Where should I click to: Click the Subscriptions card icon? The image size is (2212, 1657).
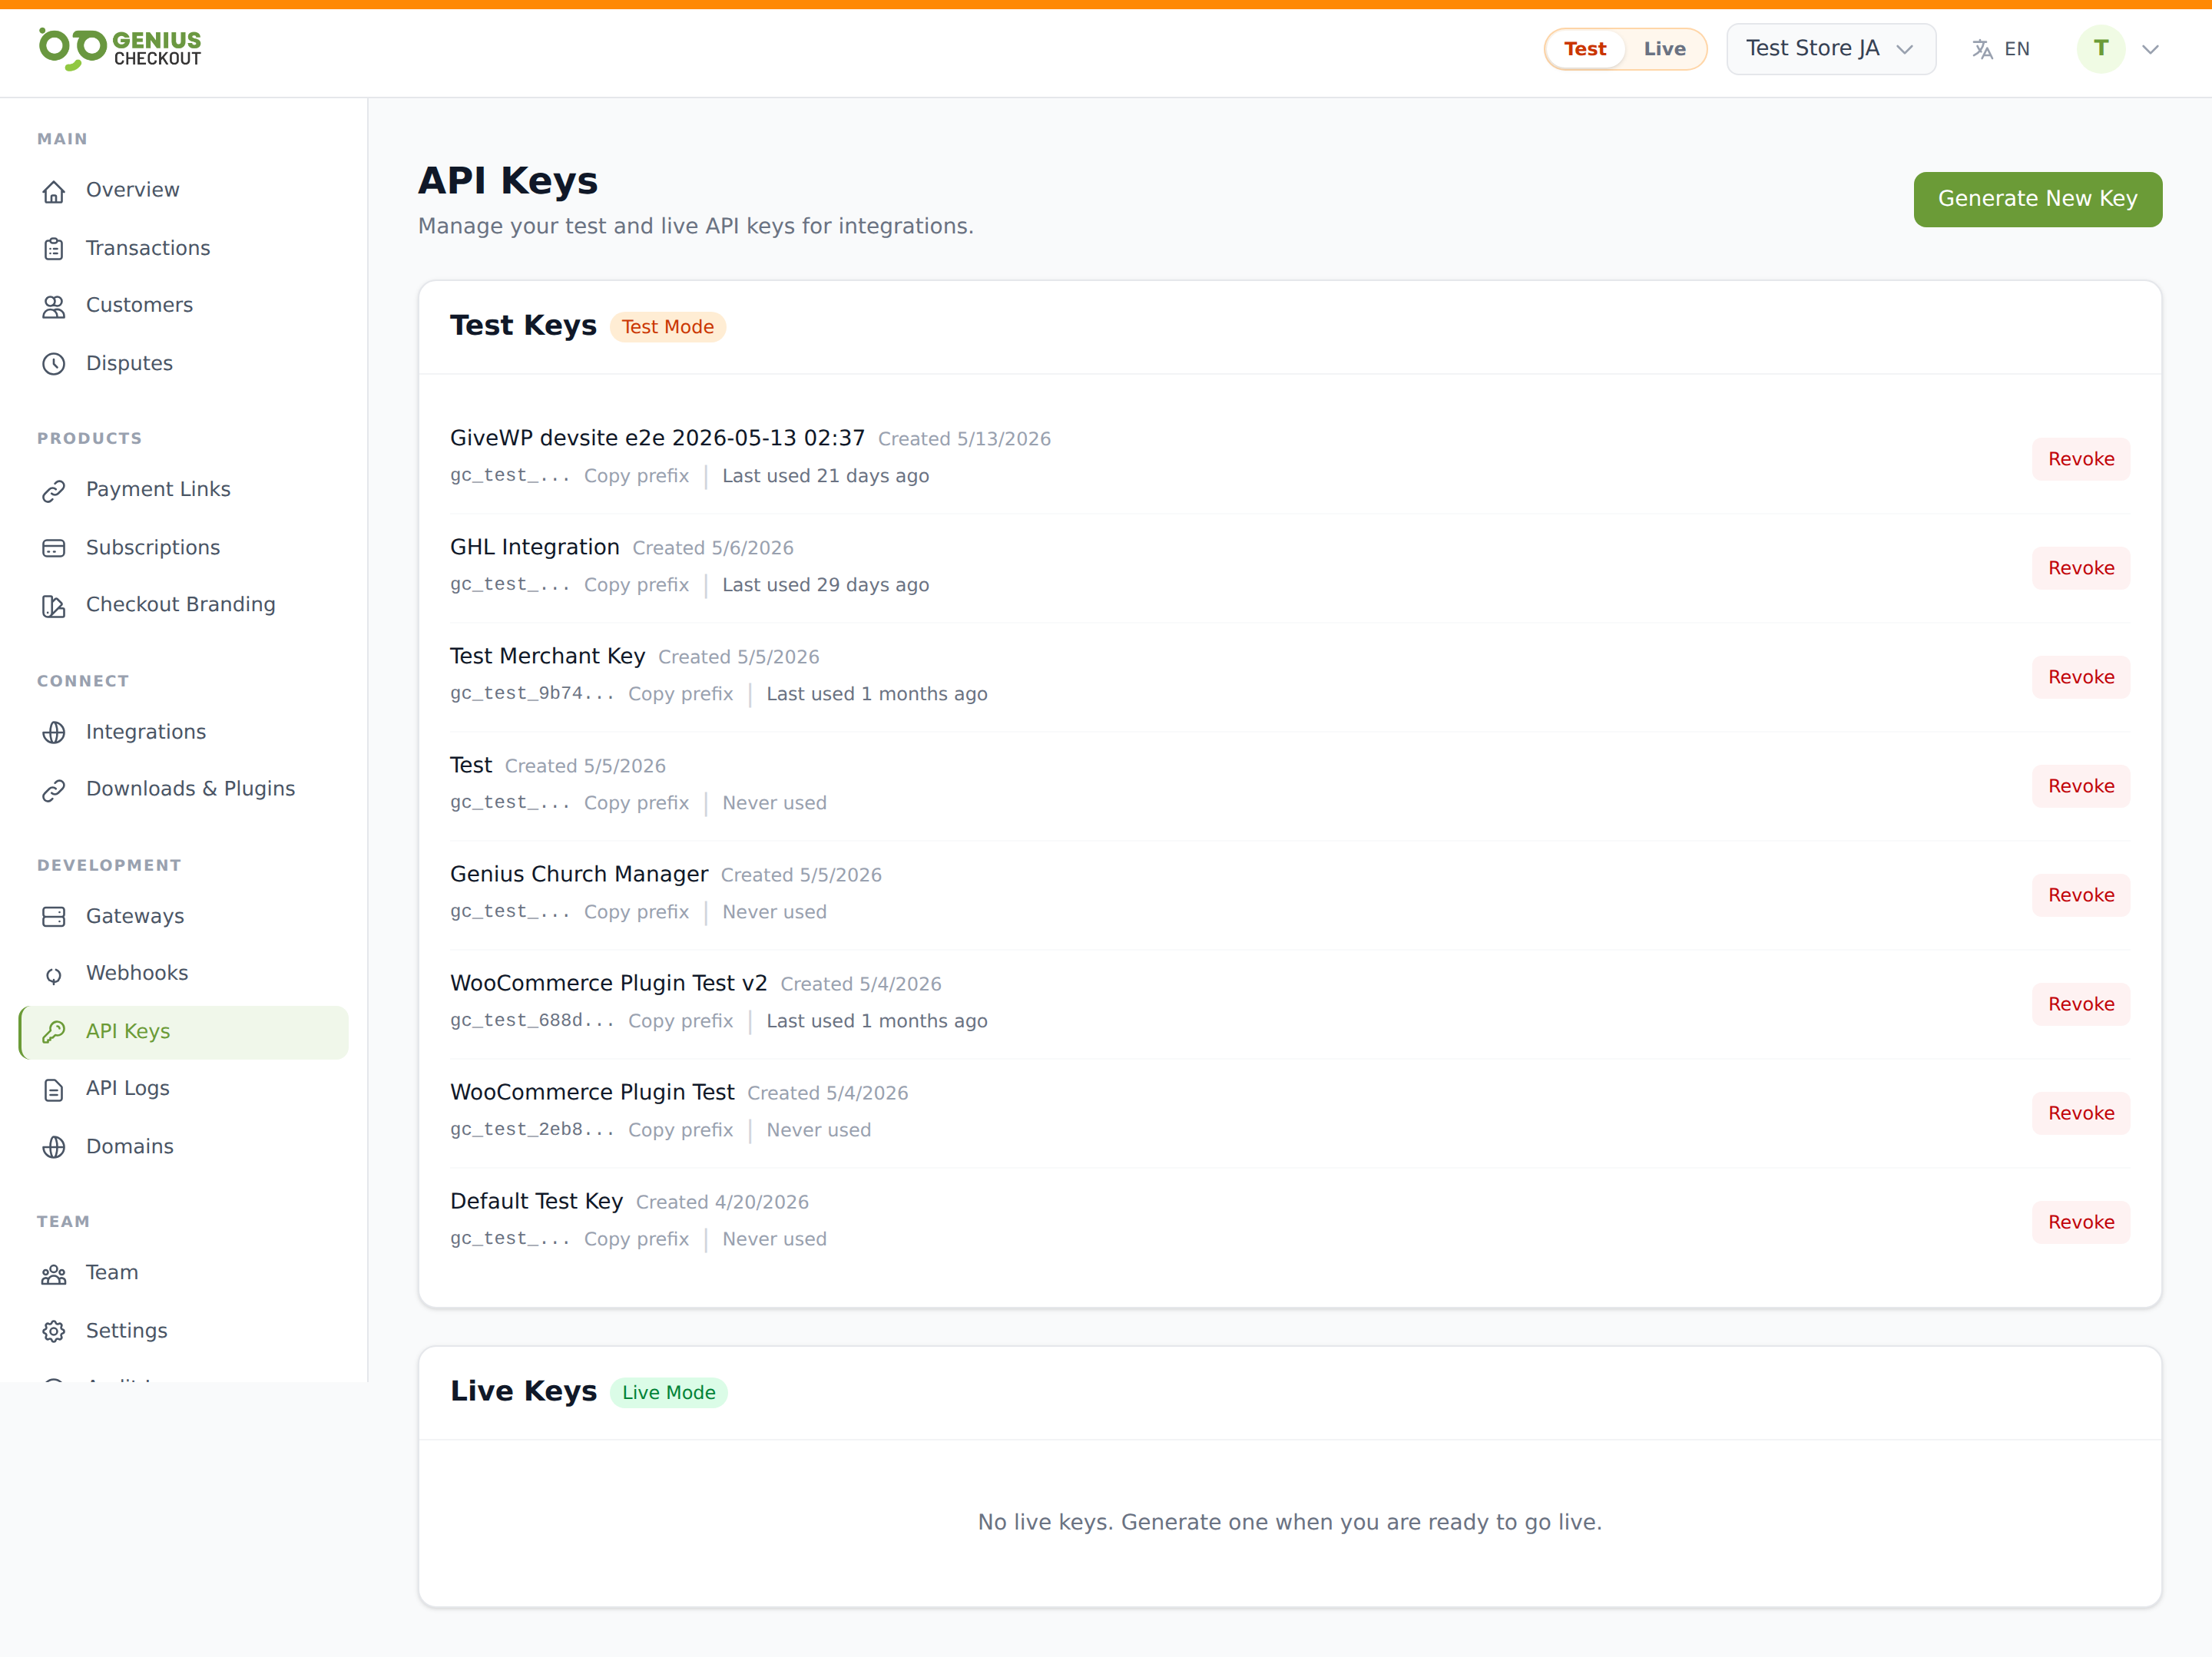54,548
